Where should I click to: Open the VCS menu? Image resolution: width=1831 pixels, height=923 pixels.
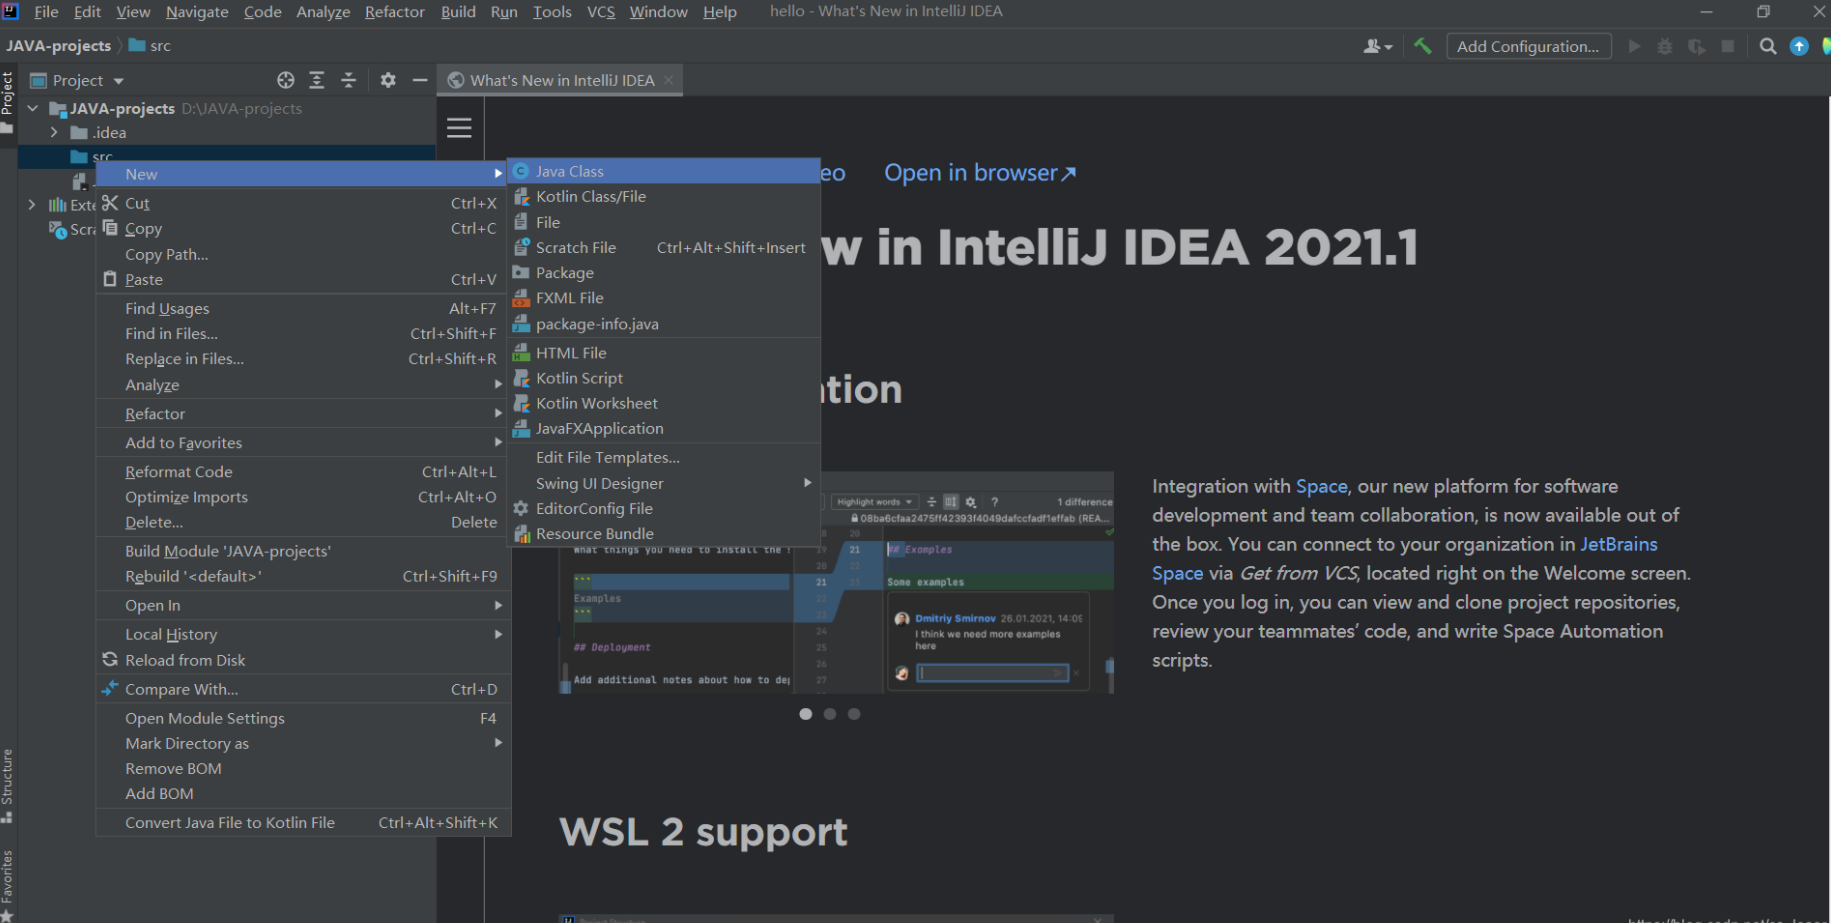pos(601,12)
